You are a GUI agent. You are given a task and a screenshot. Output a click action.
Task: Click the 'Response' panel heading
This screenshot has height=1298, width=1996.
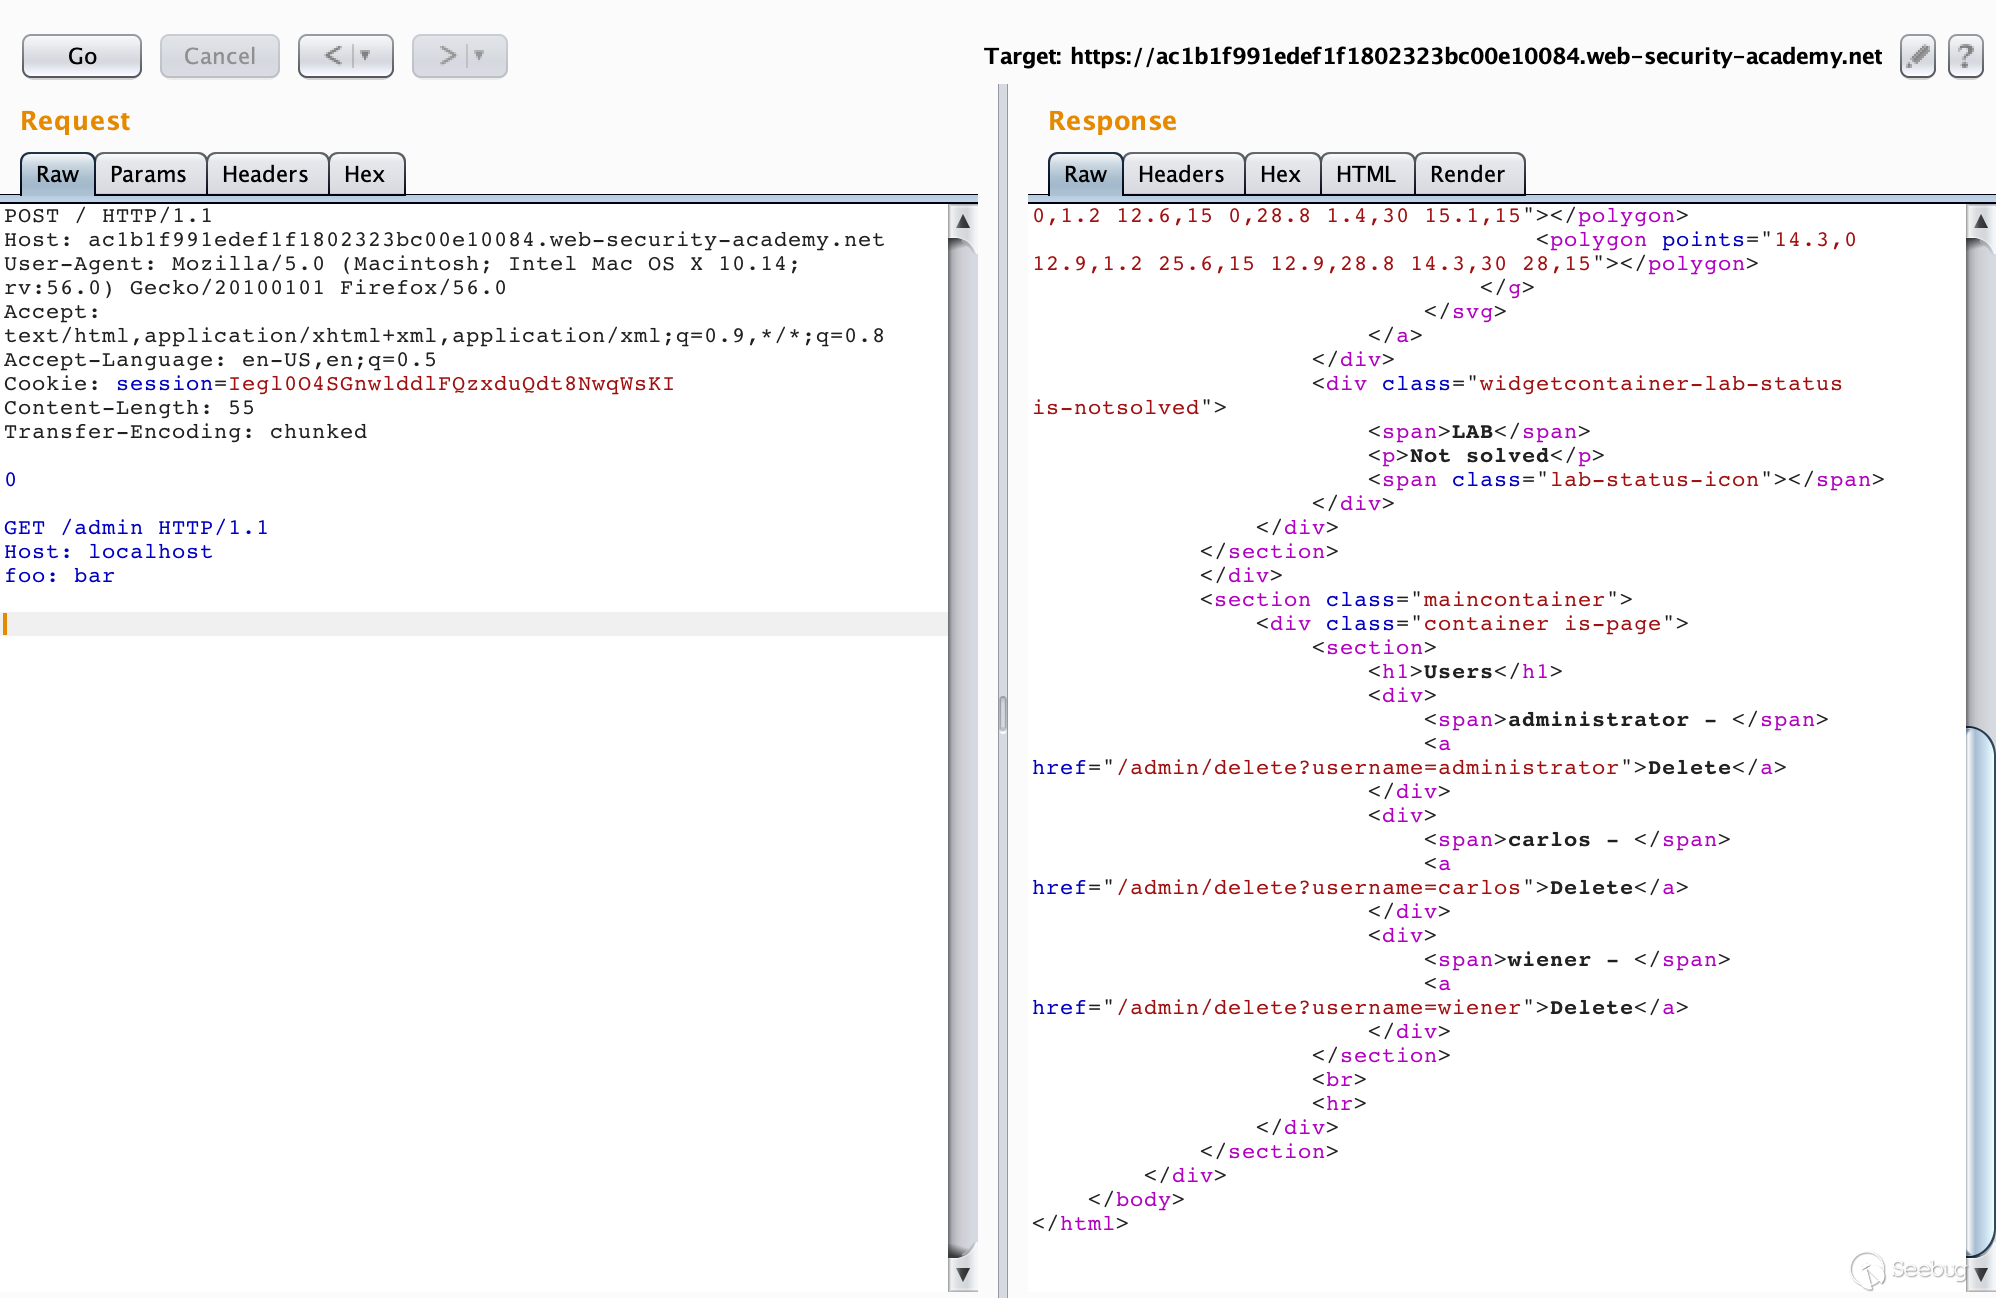[x=1112, y=121]
